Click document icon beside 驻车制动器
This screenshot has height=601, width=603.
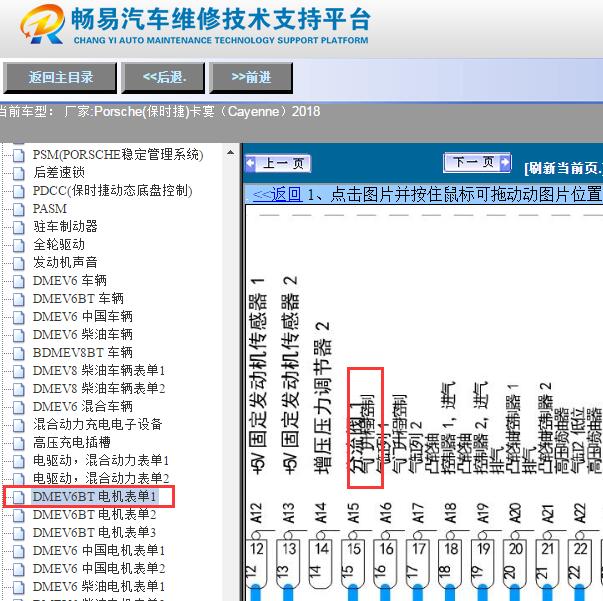pyautogui.click(x=18, y=227)
